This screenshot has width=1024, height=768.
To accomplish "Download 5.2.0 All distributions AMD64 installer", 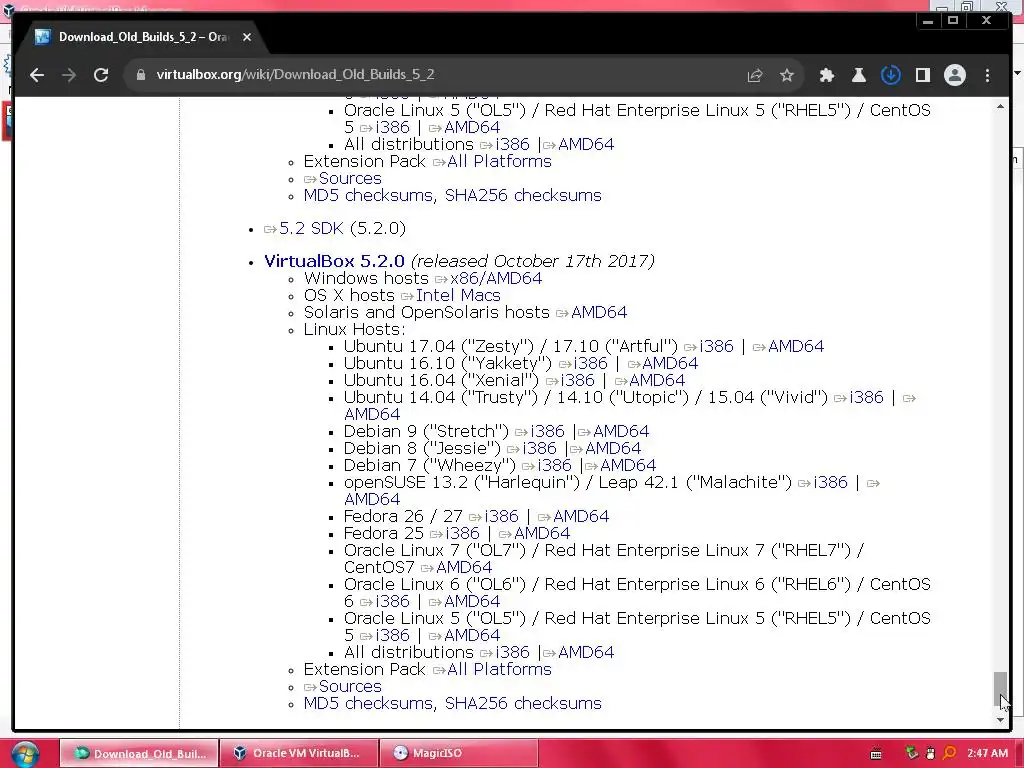I will tap(586, 652).
